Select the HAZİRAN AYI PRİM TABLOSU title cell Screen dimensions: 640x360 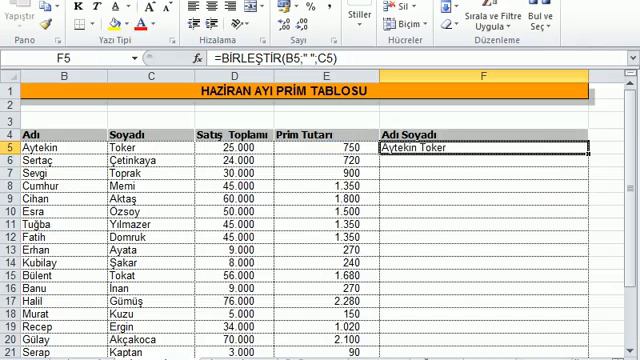pyautogui.click(x=304, y=91)
